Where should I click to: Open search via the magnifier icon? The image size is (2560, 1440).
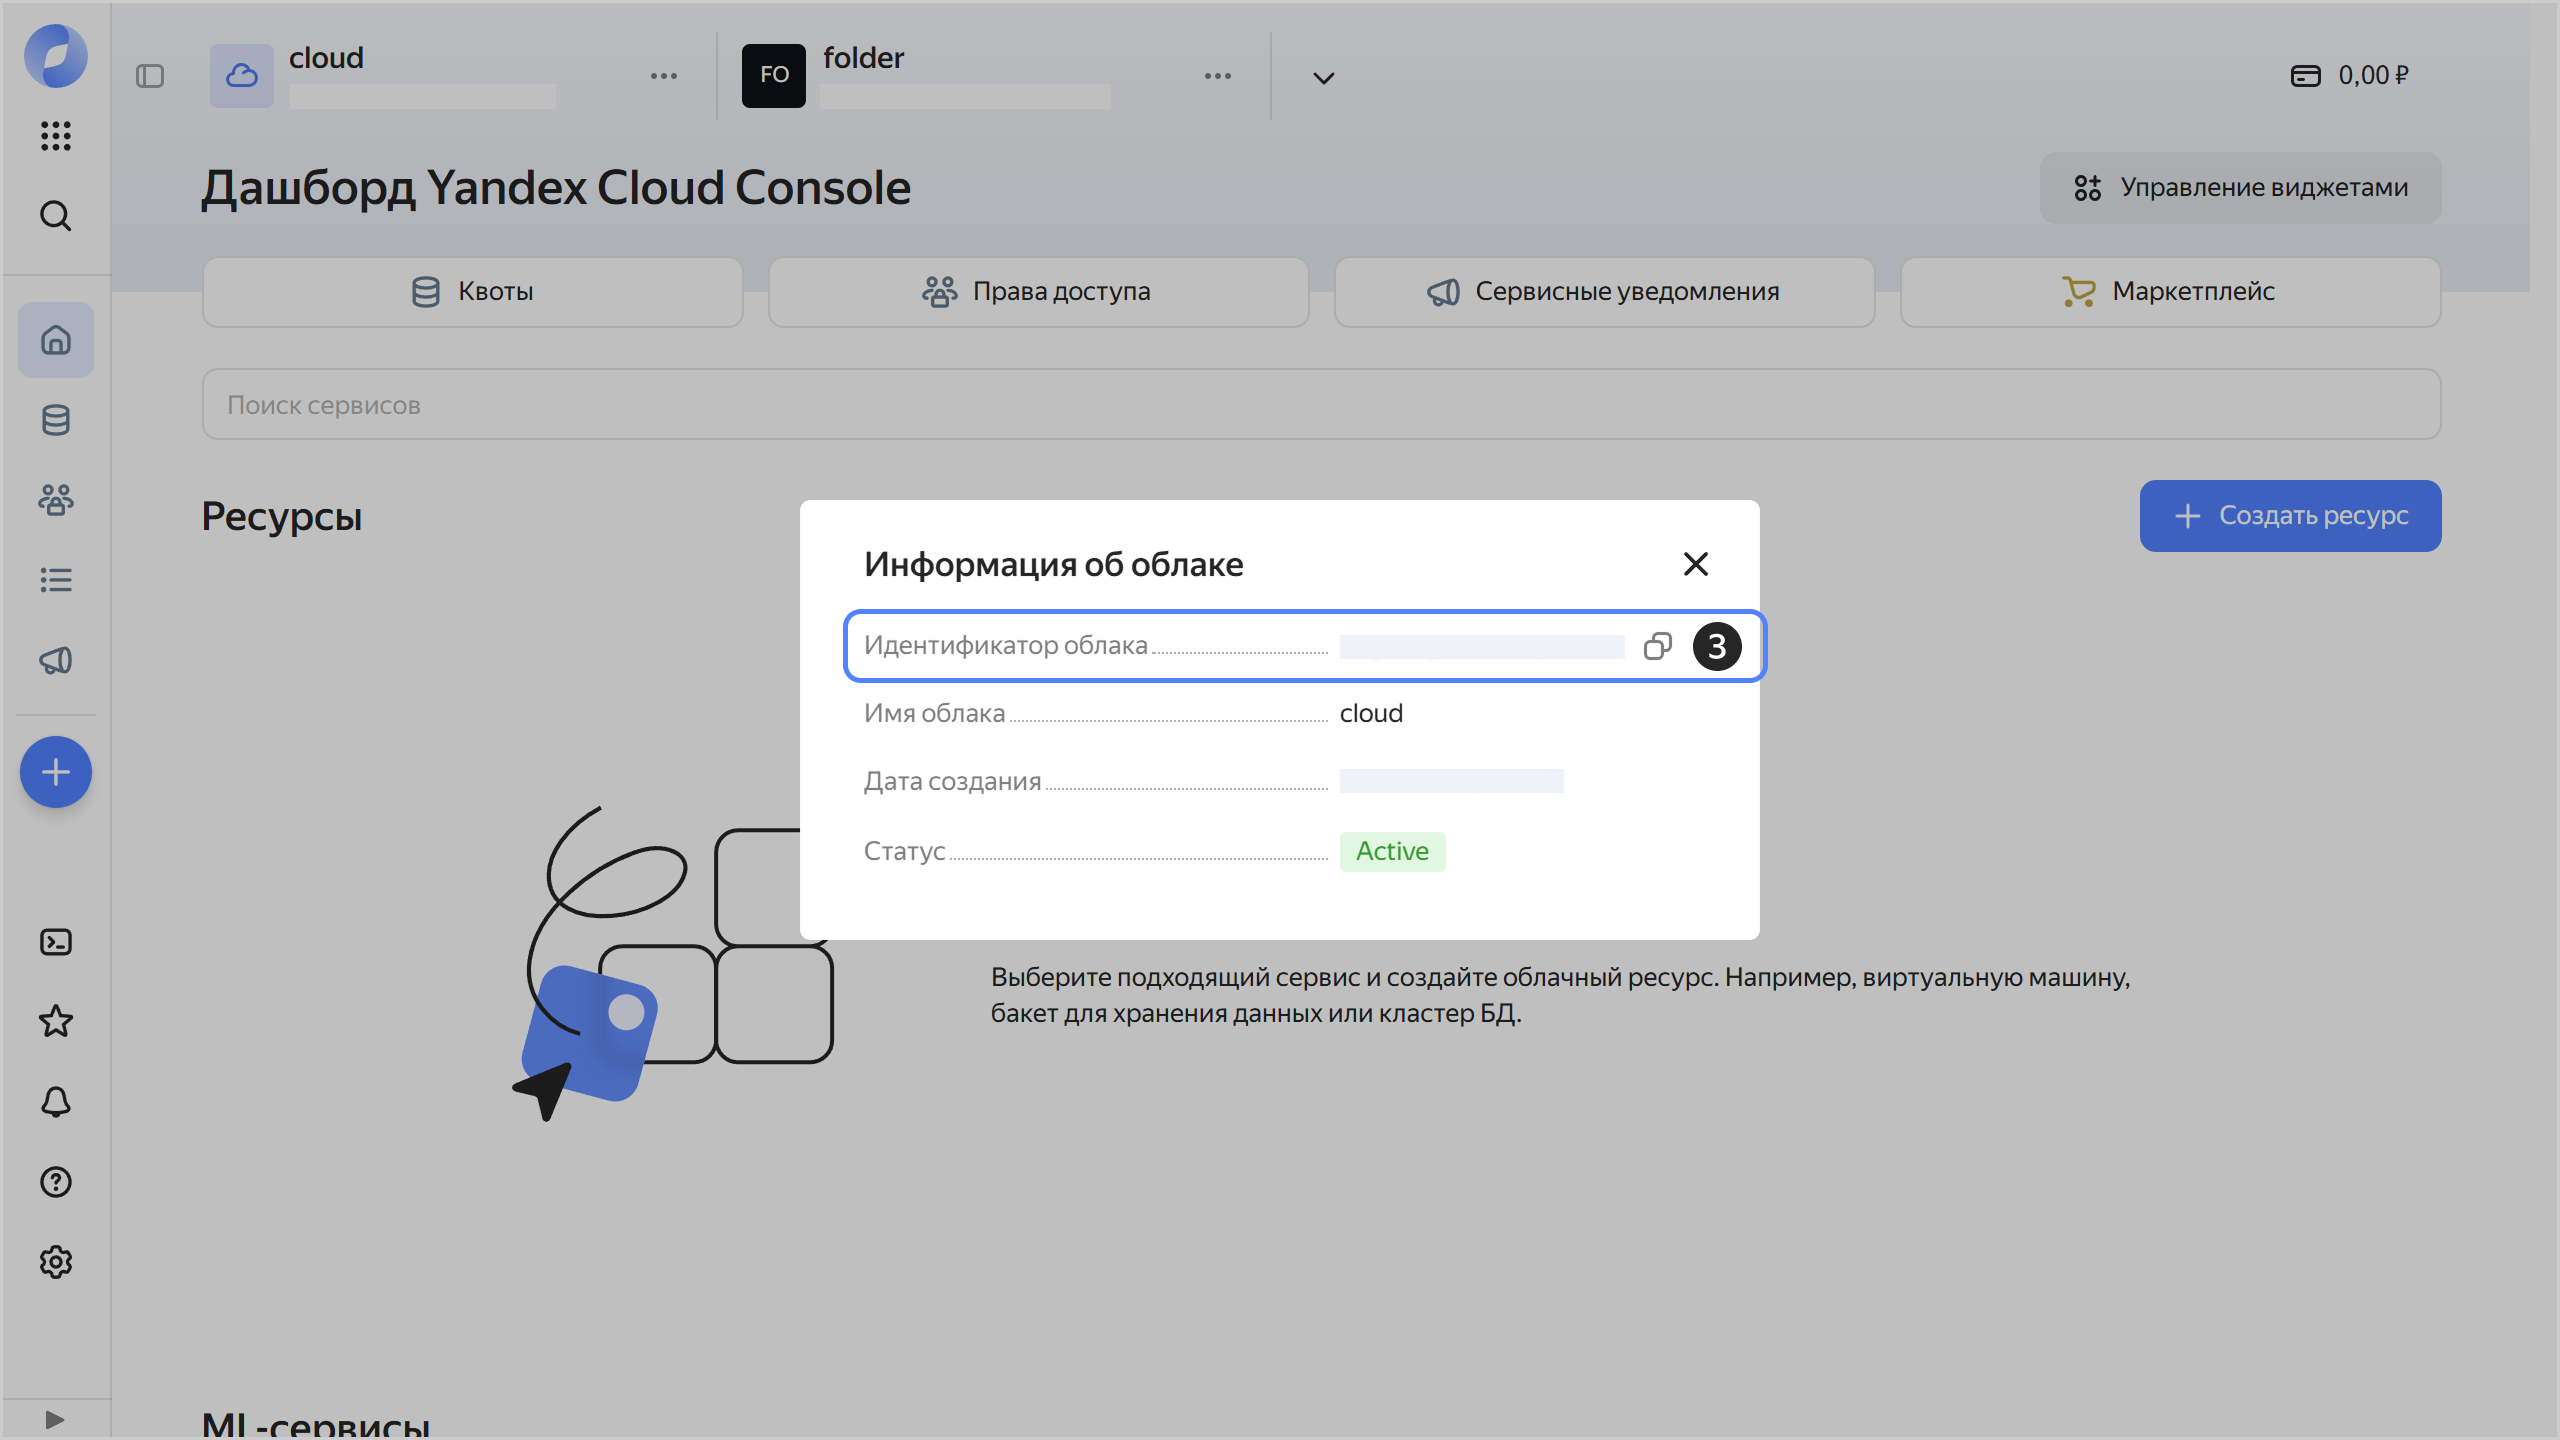56,216
